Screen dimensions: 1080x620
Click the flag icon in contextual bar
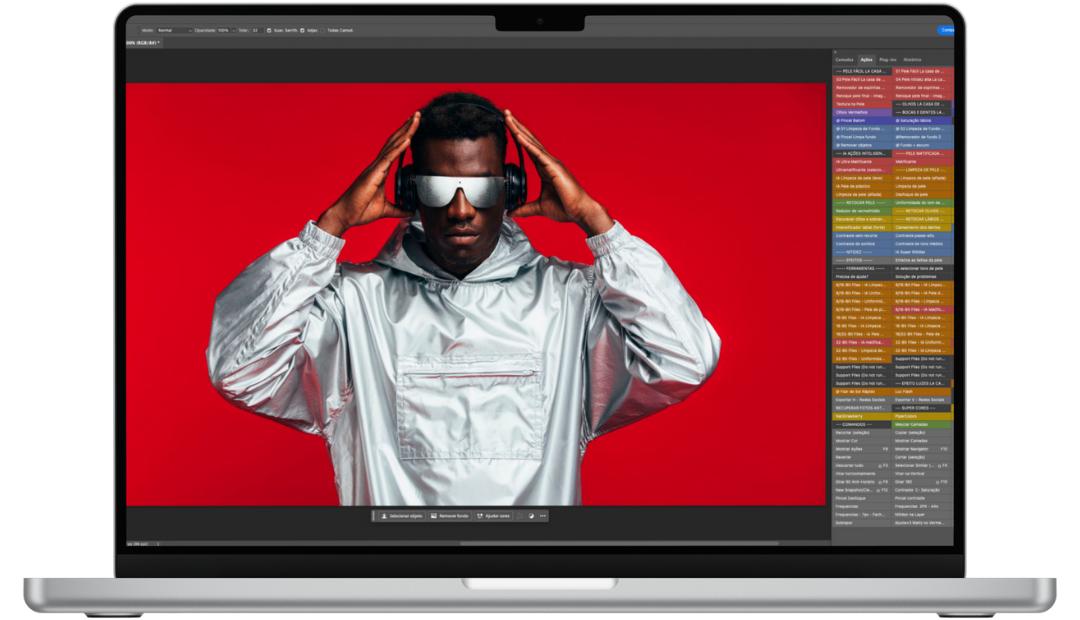pyautogui.click(x=520, y=516)
